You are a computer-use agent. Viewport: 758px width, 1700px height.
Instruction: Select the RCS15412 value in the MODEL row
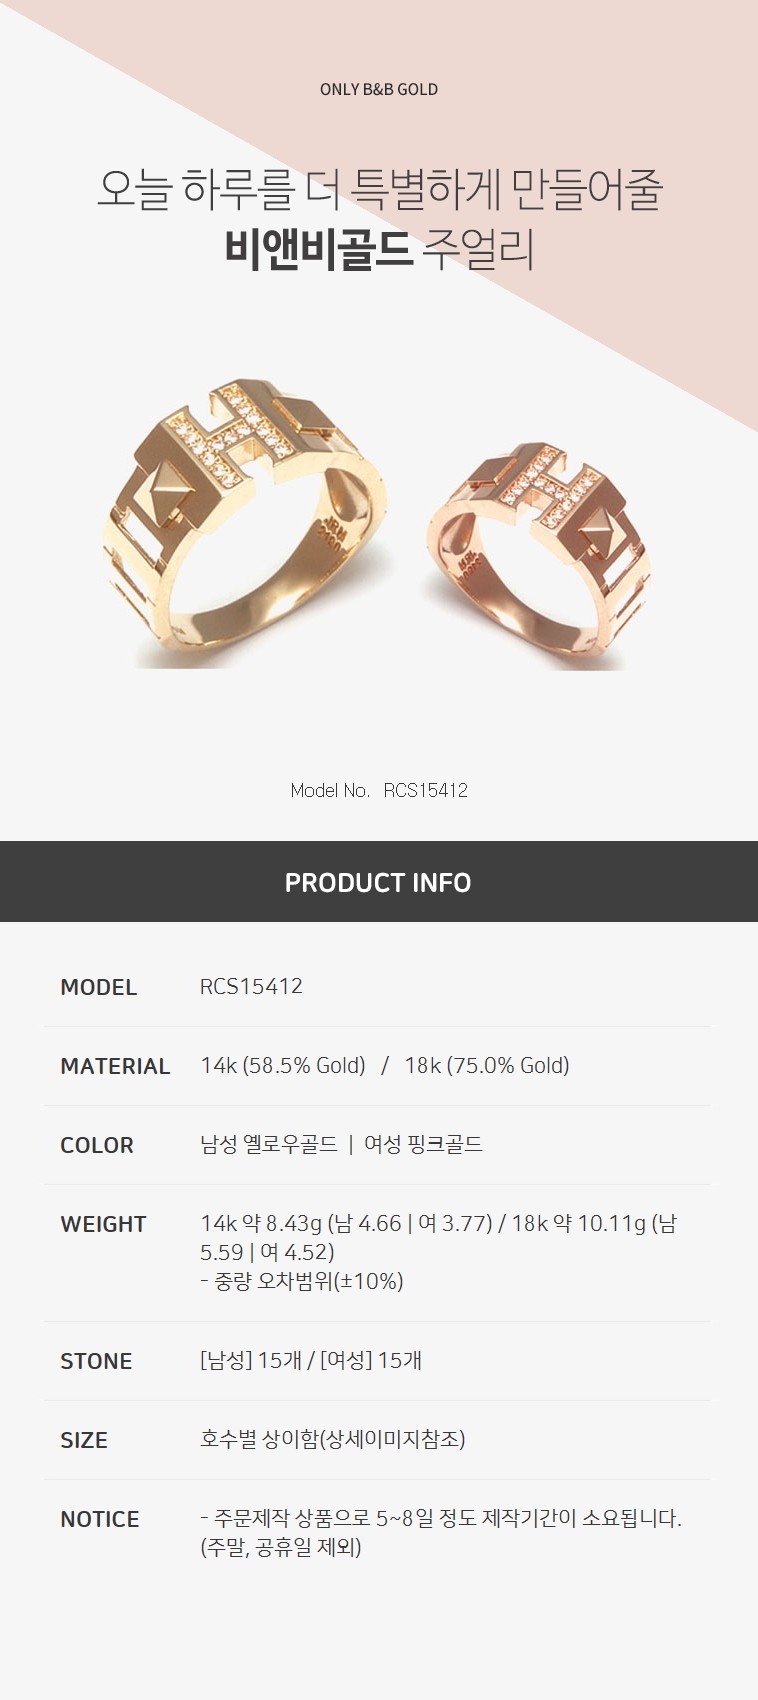click(x=251, y=986)
